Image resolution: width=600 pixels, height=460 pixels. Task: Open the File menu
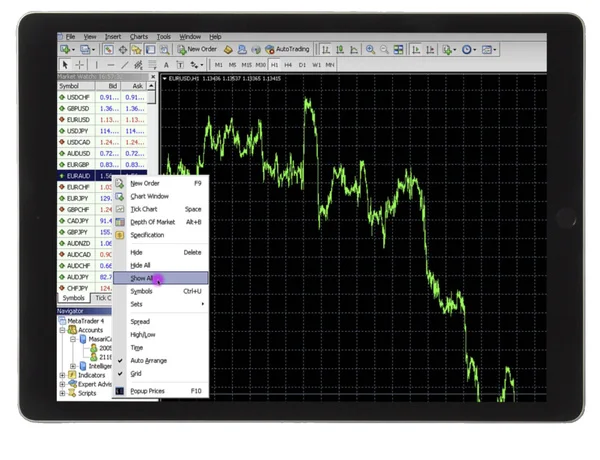pos(70,37)
